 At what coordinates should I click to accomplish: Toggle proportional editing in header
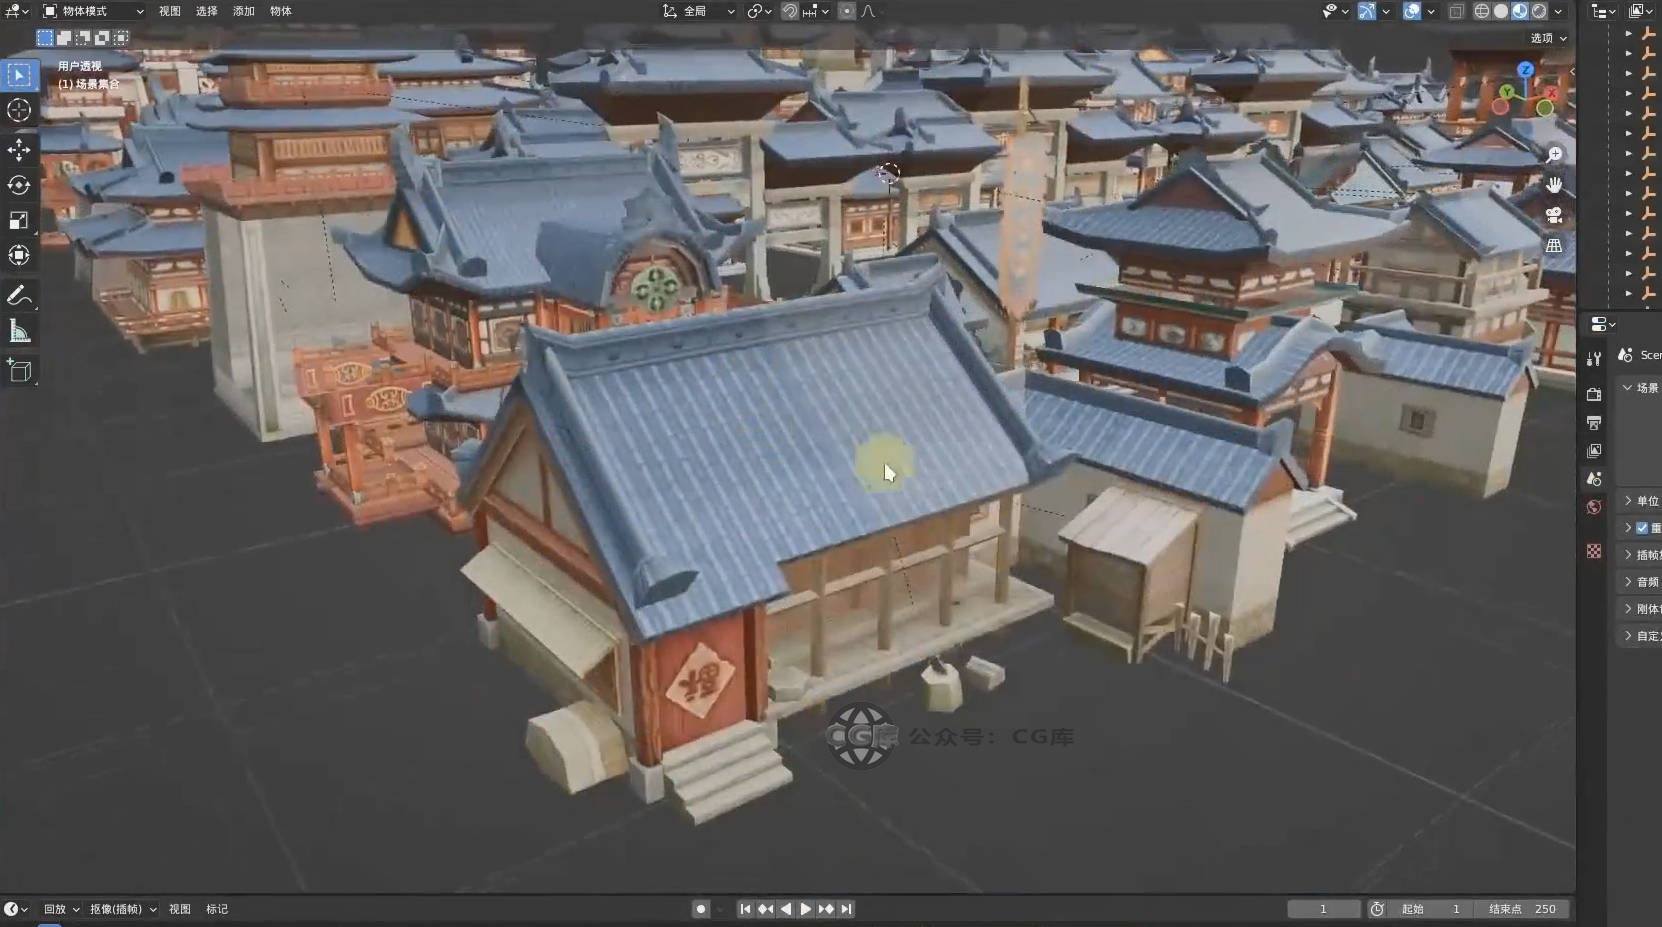click(847, 11)
